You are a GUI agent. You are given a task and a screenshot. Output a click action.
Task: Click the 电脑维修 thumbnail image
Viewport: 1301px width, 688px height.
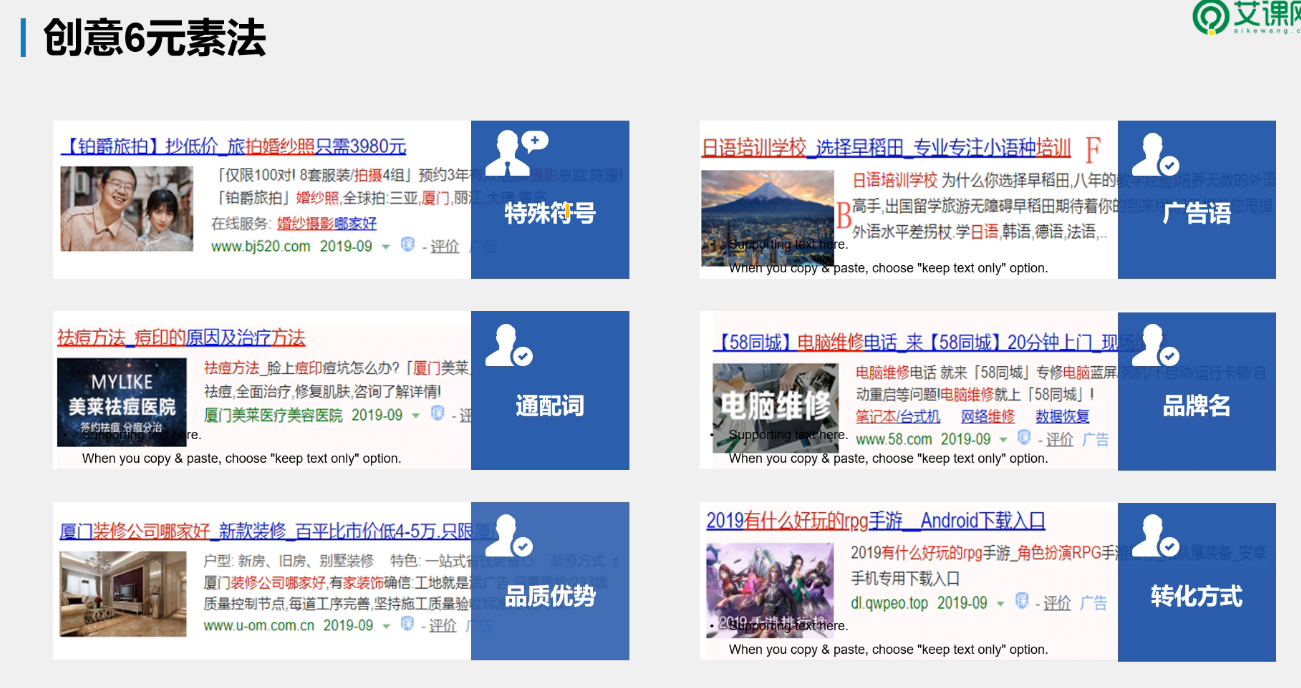pos(776,407)
